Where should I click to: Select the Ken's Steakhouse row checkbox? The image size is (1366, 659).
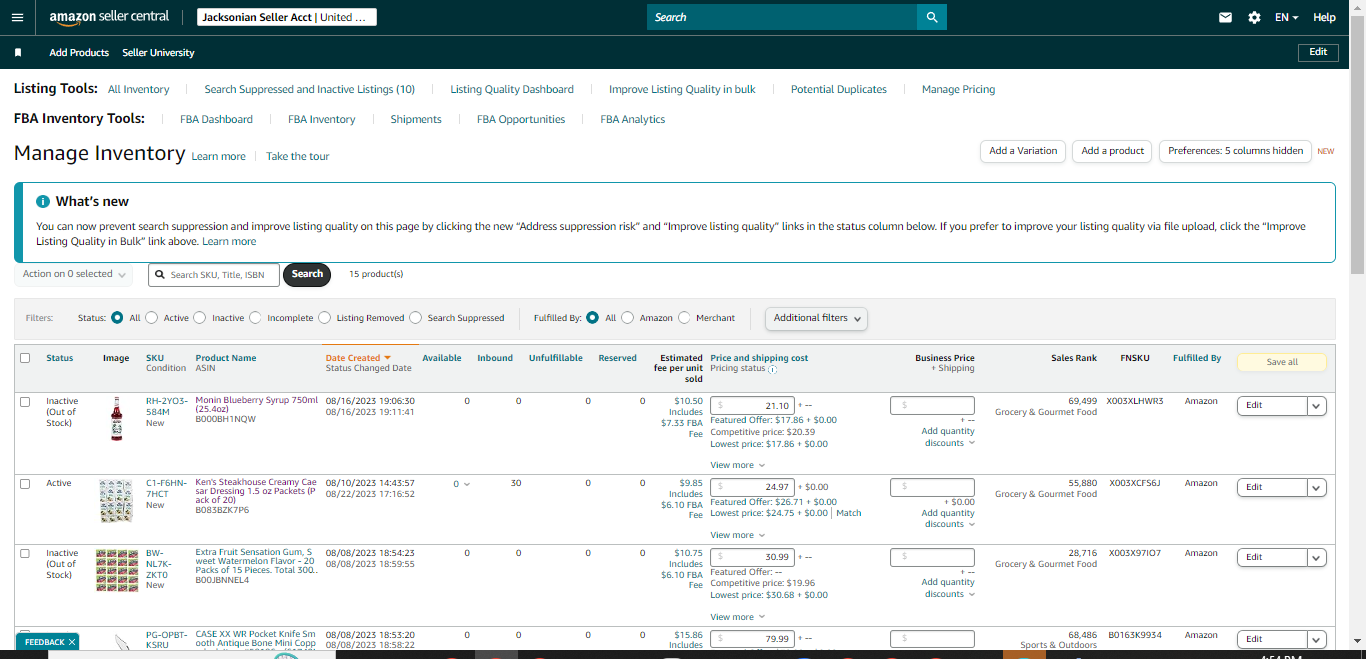tap(25, 483)
